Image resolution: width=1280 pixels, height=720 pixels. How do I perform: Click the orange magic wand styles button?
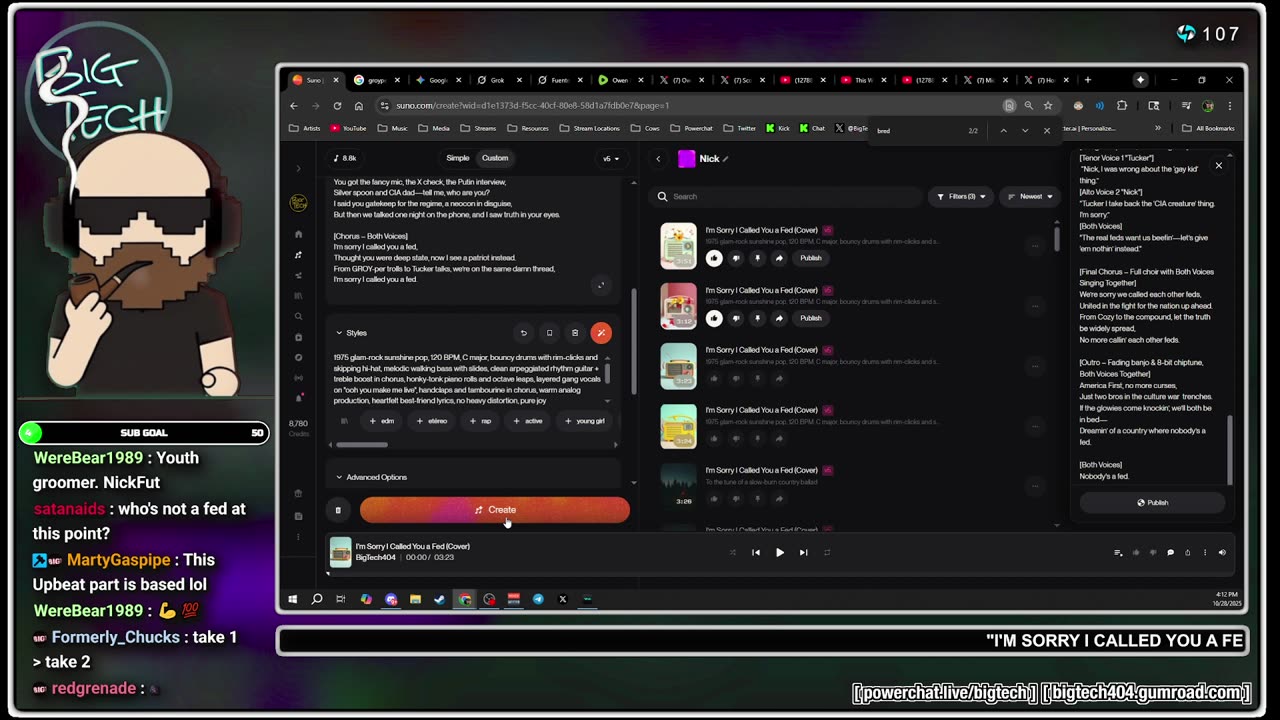[x=601, y=333]
